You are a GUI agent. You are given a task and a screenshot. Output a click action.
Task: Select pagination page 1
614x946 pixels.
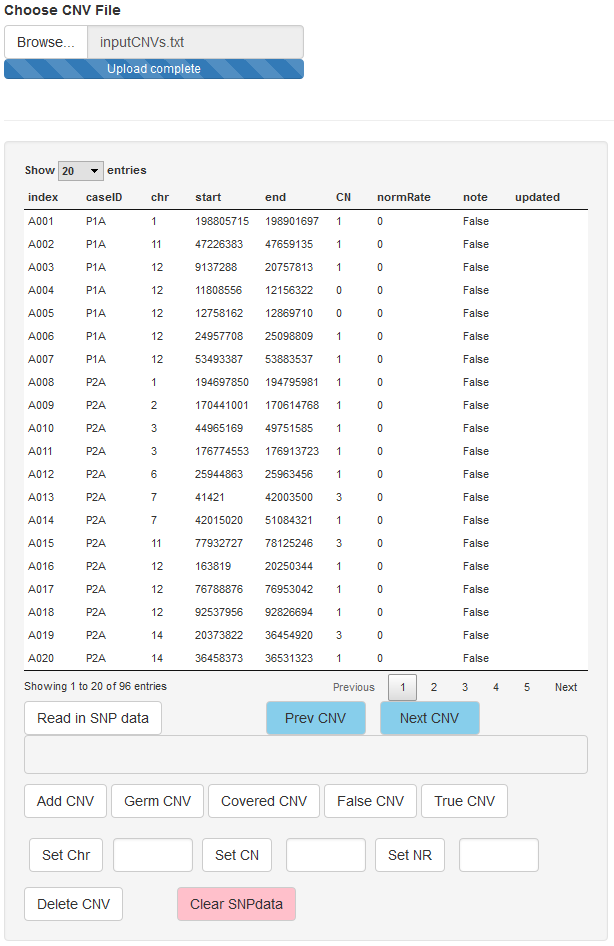pyautogui.click(x=402, y=687)
